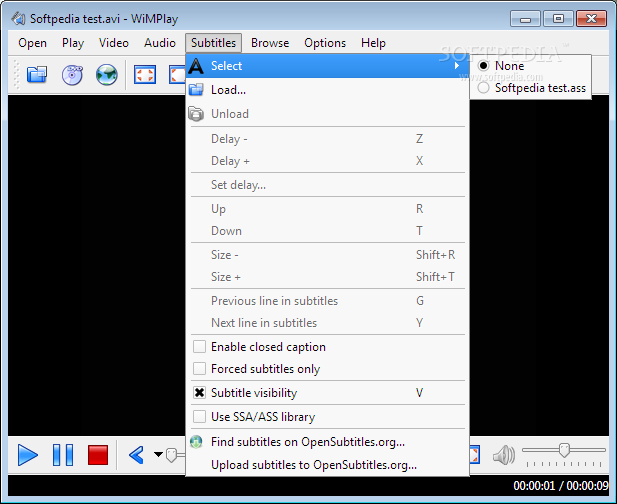The height and width of the screenshot is (504, 617).
Task: Open the Audio menu
Action: pyautogui.click(x=160, y=43)
